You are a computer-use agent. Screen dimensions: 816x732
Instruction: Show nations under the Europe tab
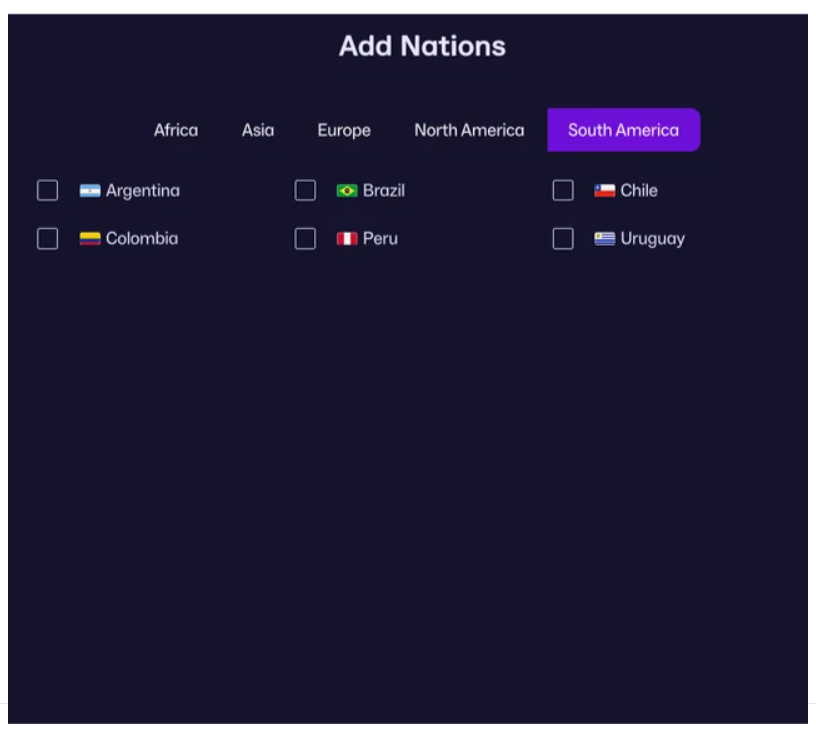[x=344, y=130]
